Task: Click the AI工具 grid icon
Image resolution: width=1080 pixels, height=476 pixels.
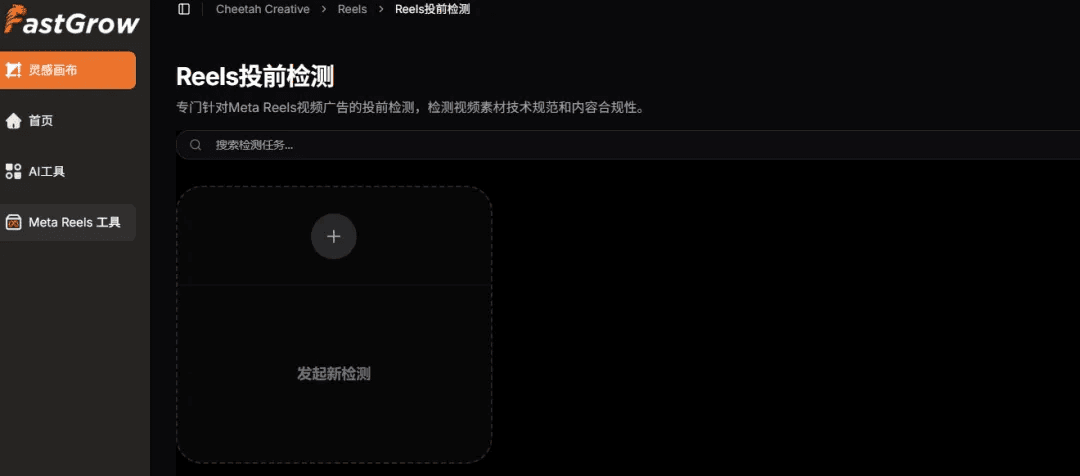Action: 13,172
